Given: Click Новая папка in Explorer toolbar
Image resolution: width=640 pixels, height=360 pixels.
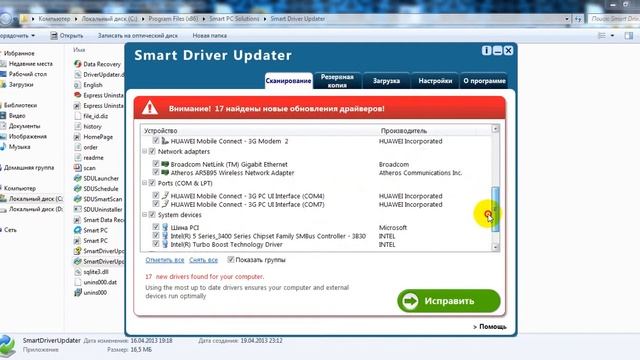Looking at the screenshot, I should [209, 36].
